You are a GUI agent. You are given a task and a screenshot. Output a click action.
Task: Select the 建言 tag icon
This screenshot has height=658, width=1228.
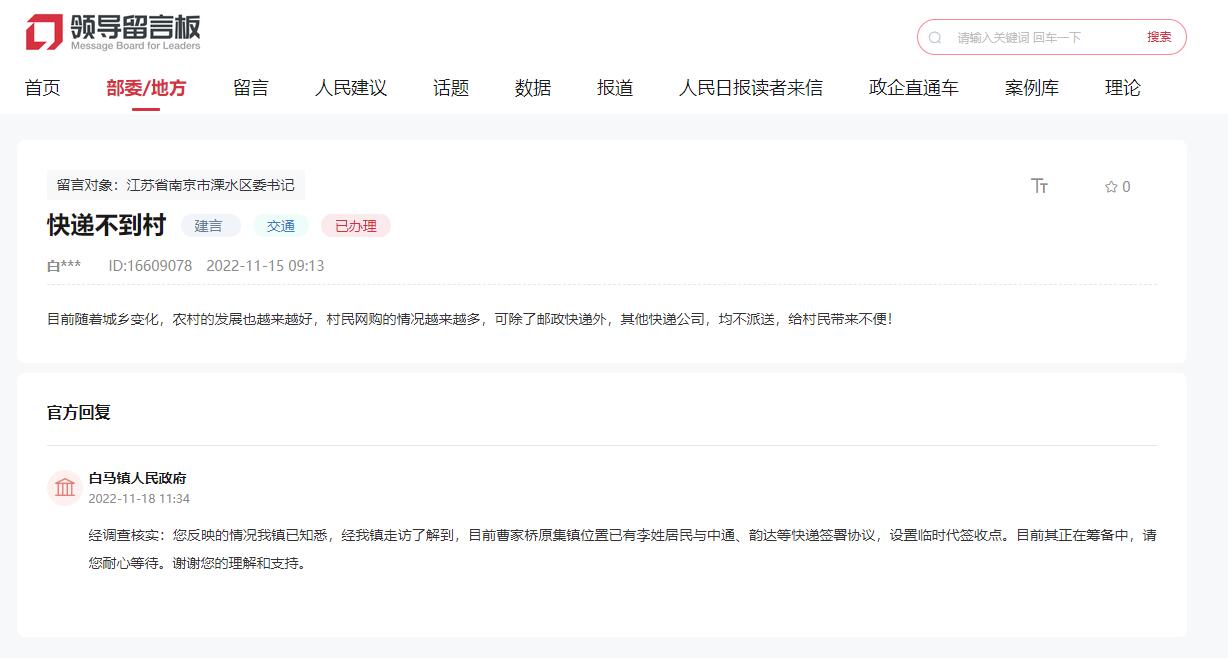coord(210,226)
